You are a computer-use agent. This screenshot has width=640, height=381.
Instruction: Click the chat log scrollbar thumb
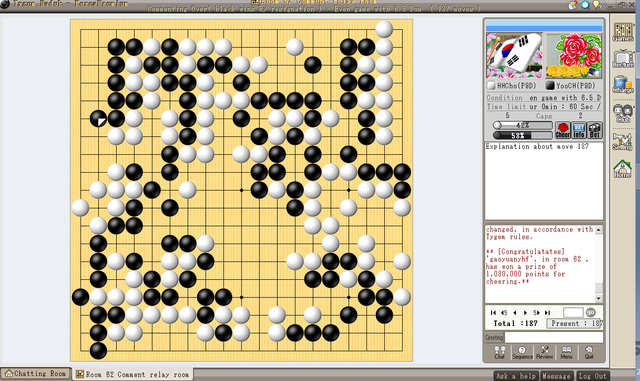point(598,287)
